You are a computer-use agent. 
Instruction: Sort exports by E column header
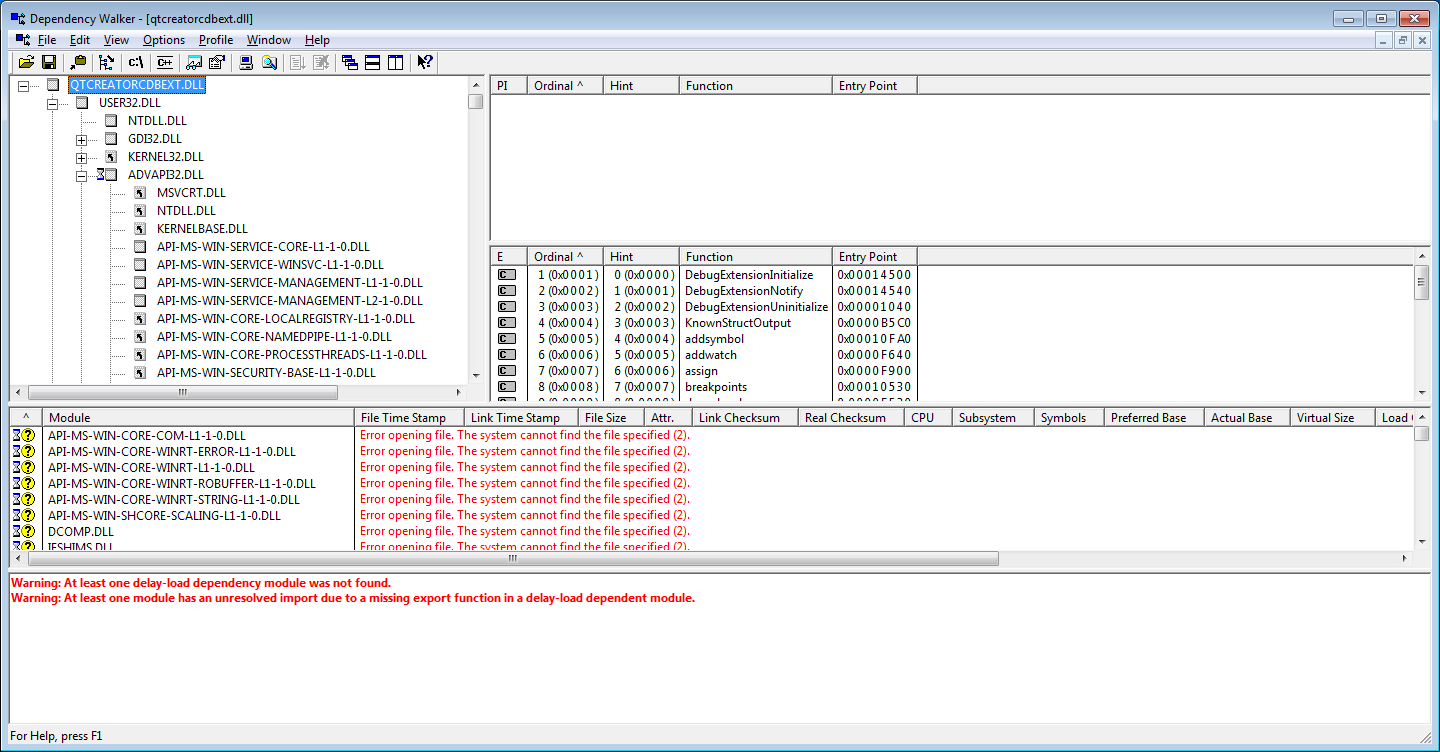click(x=508, y=257)
